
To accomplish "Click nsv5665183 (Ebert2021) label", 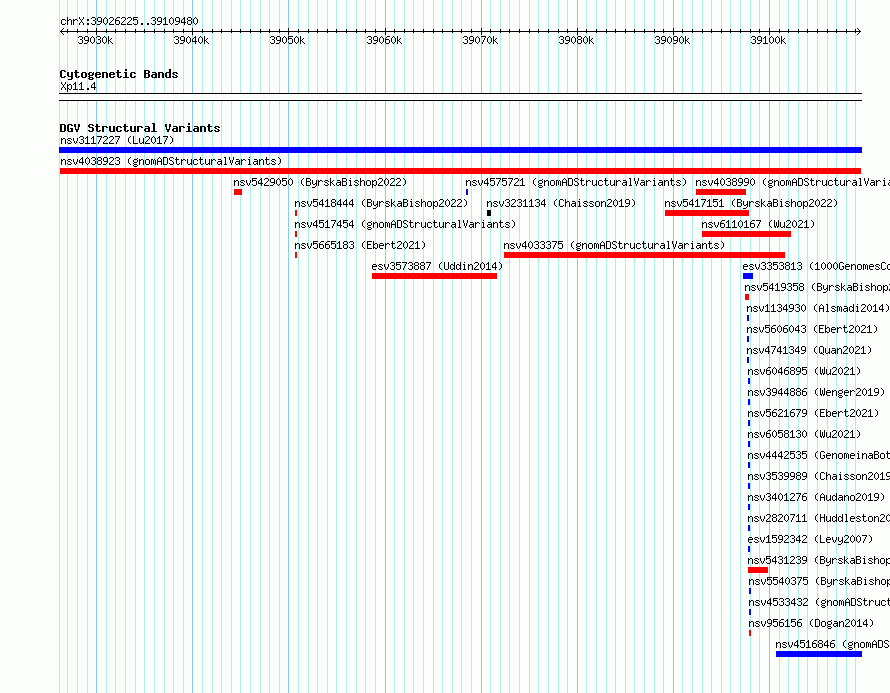I will [360, 245].
